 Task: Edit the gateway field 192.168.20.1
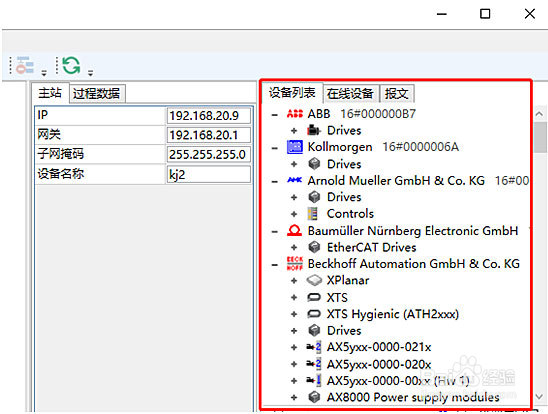coord(209,135)
